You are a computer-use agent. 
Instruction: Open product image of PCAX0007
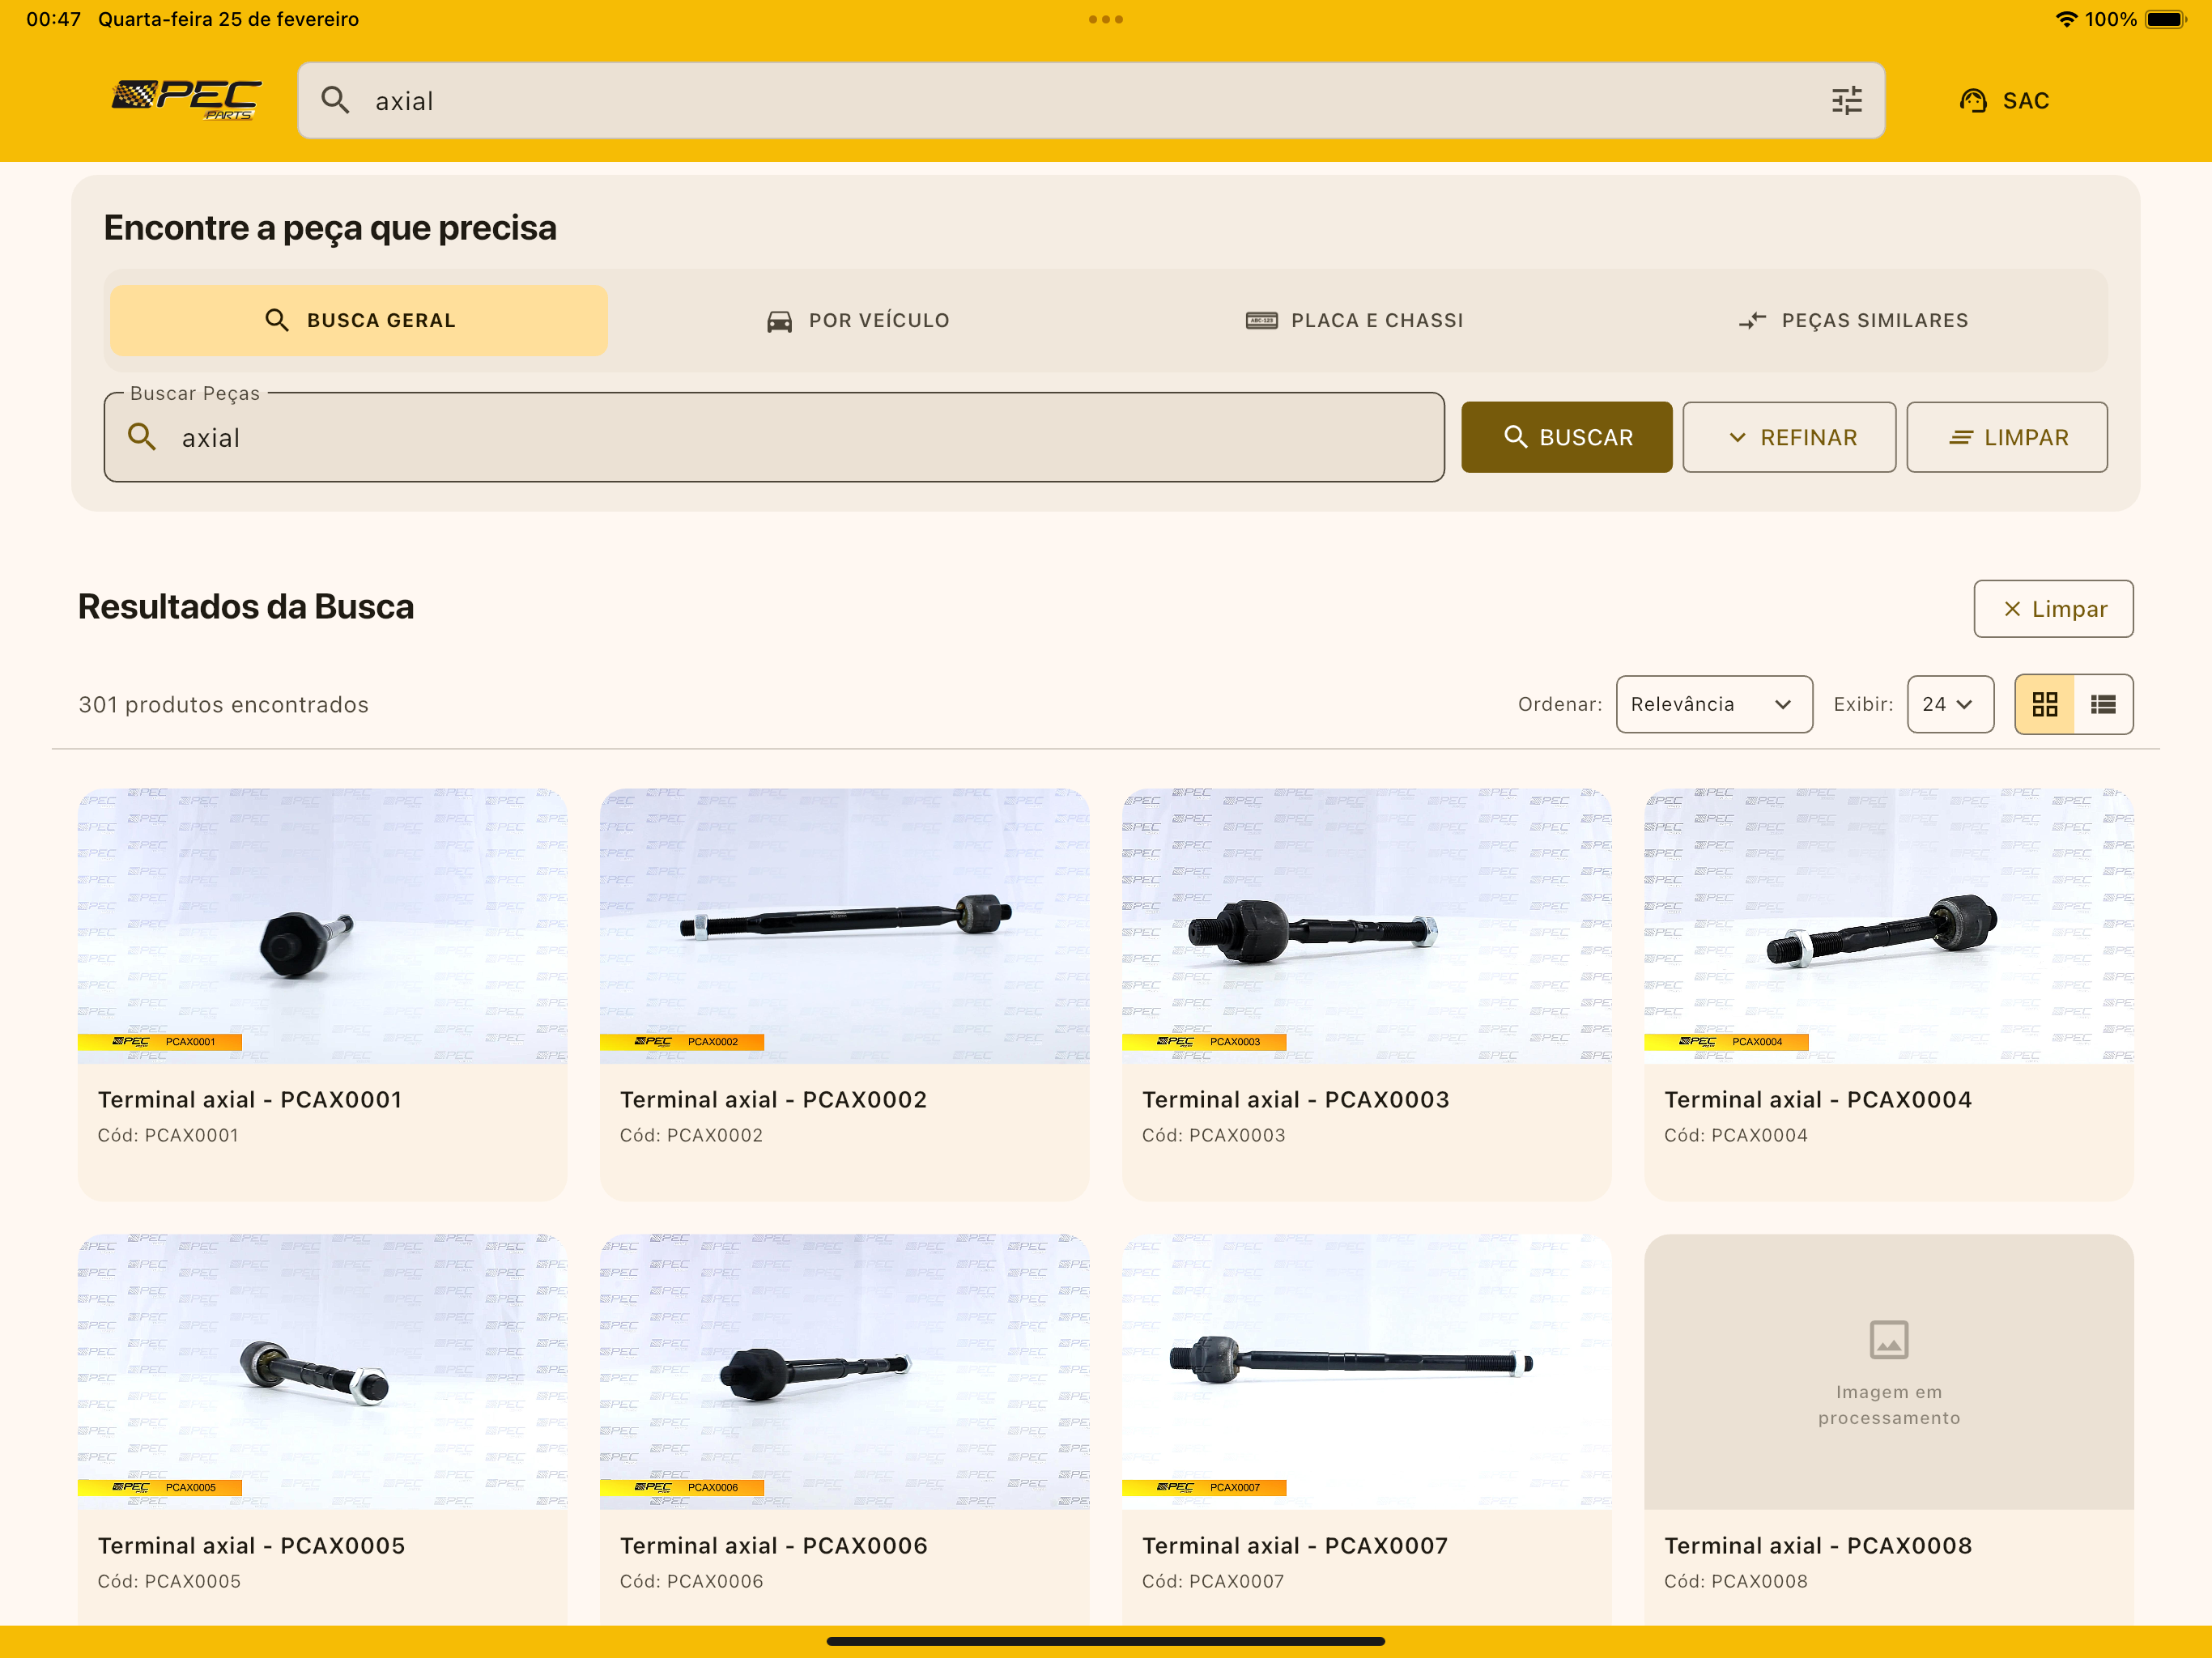pyautogui.click(x=1367, y=1371)
